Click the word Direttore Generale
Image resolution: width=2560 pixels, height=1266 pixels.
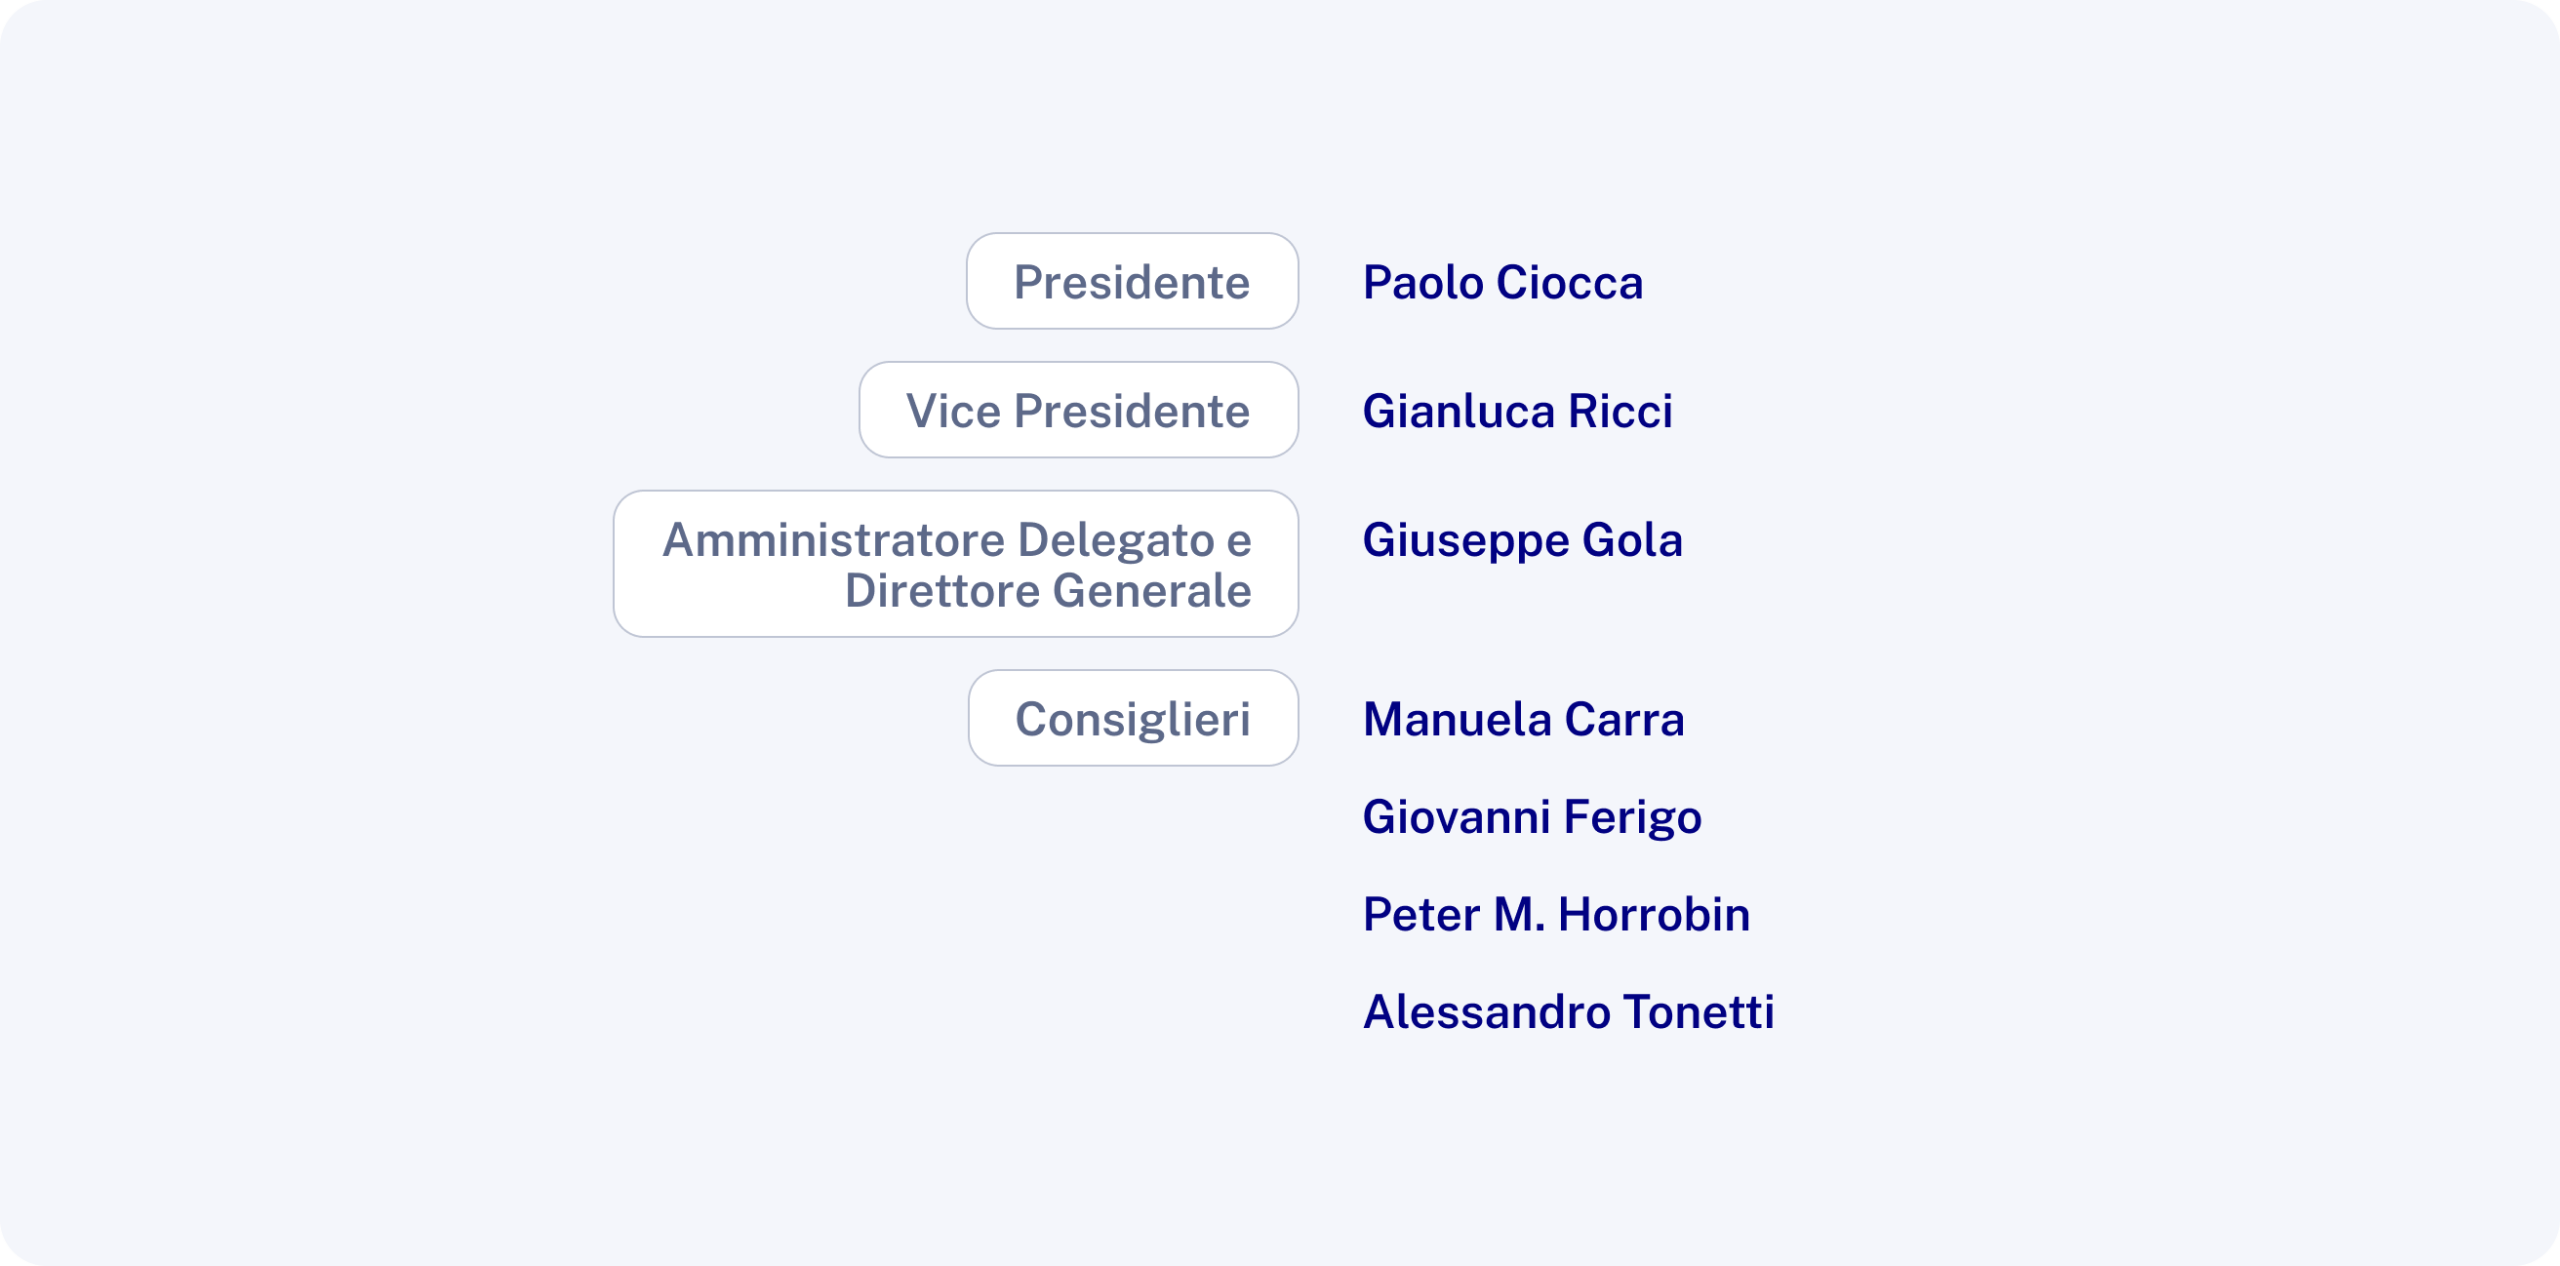click(x=1047, y=590)
